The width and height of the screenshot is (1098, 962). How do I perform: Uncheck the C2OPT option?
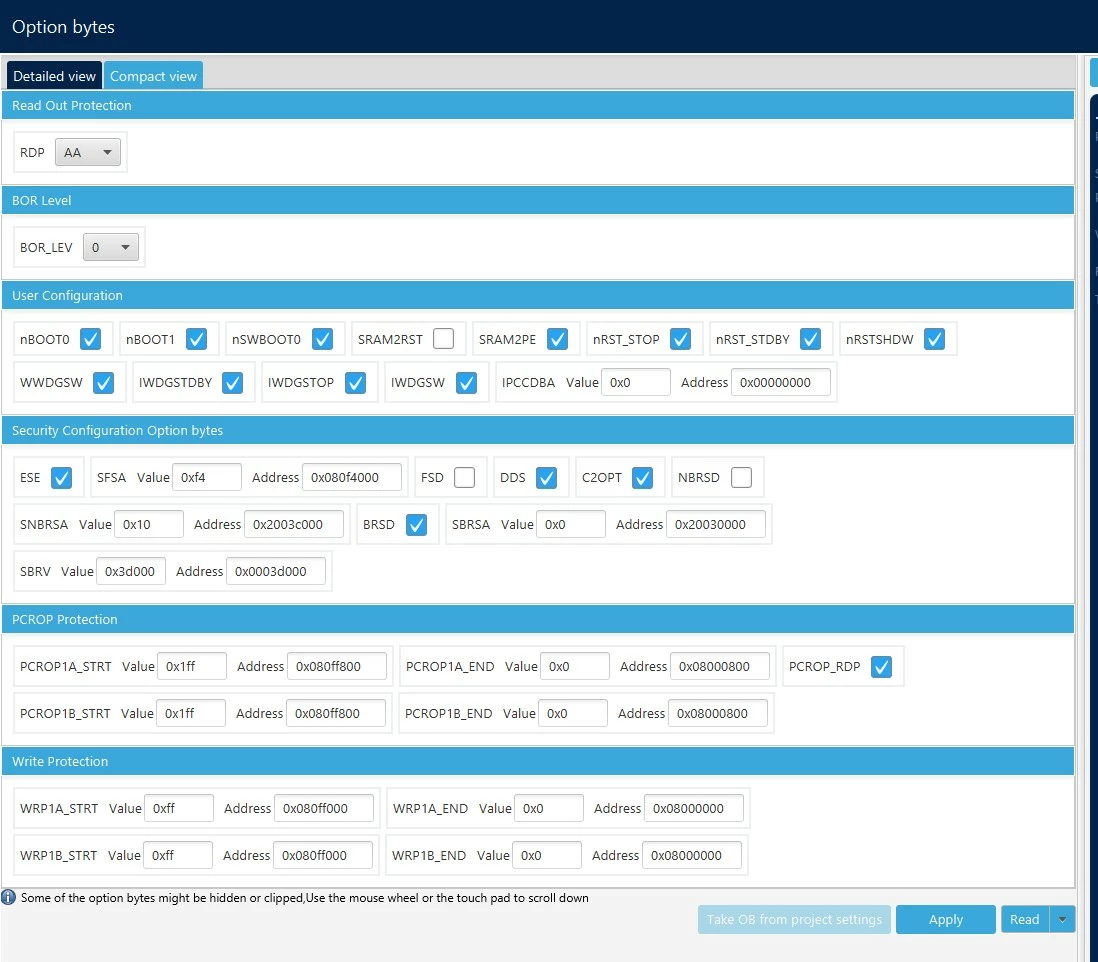642,477
